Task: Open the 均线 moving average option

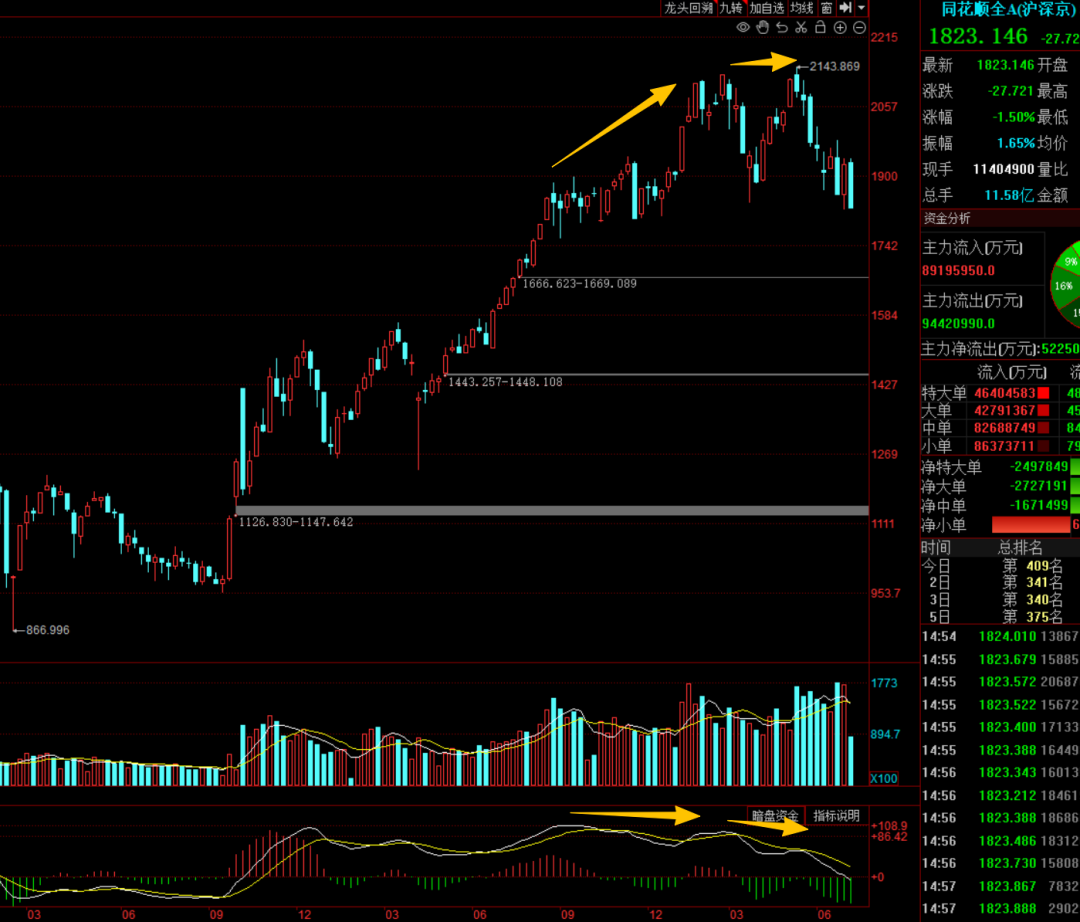Action: (802, 8)
